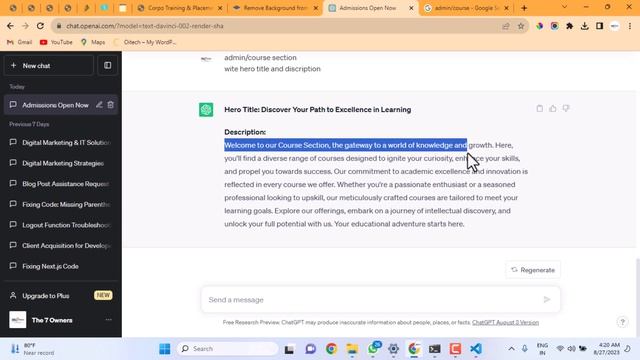Open The 7 Owners account menu dots
The width and height of the screenshot is (640, 360).
(x=109, y=320)
